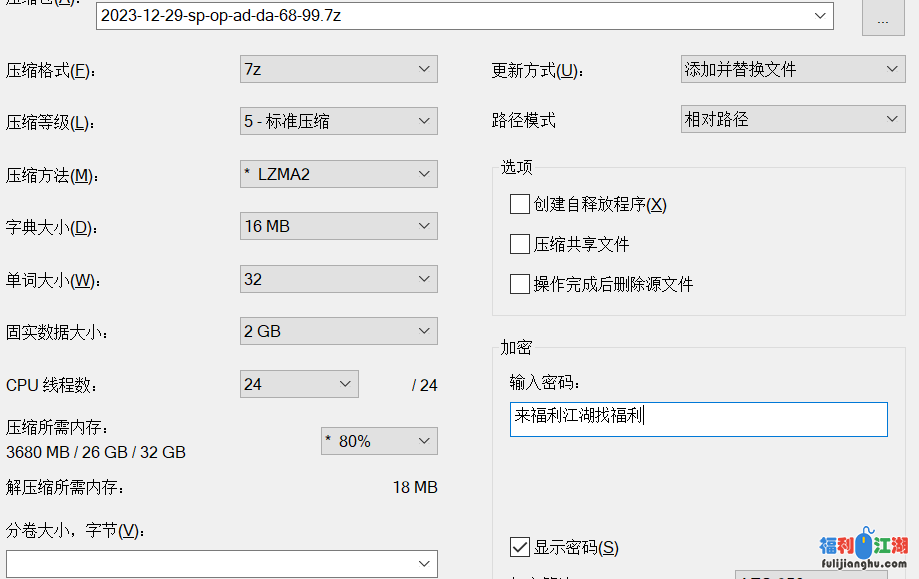Open the 压缩等级 standard compression dropdown
This screenshot has height=579, width=919.
(338, 121)
